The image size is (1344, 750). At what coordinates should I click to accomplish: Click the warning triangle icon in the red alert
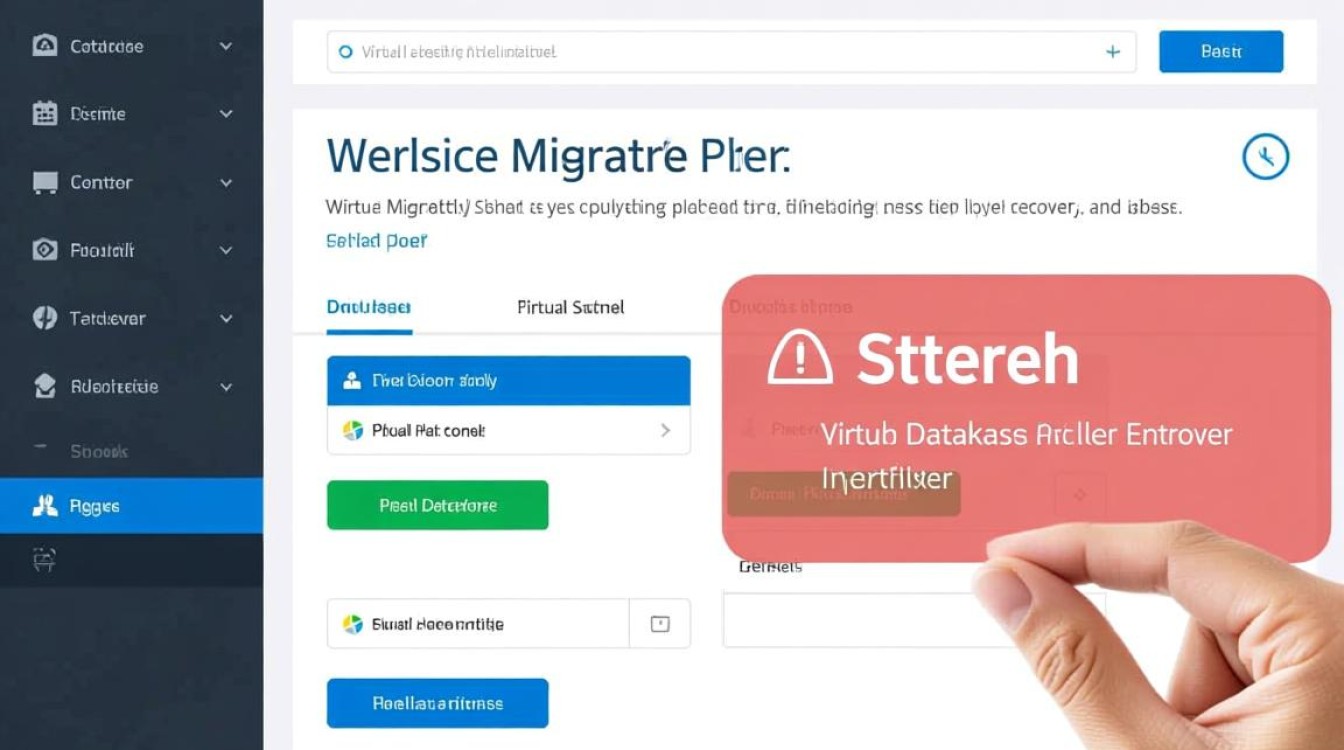(x=800, y=359)
